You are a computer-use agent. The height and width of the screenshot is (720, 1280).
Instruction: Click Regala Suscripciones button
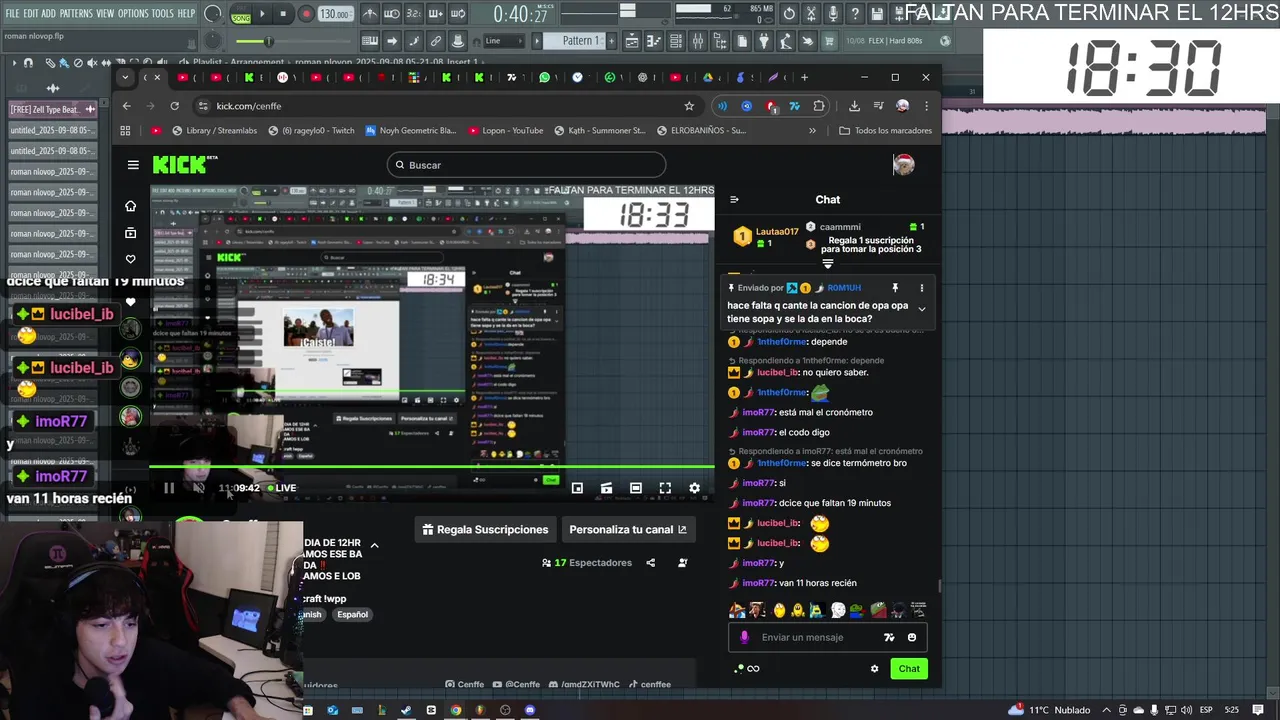pyautogui.click(x=485, y=530)
